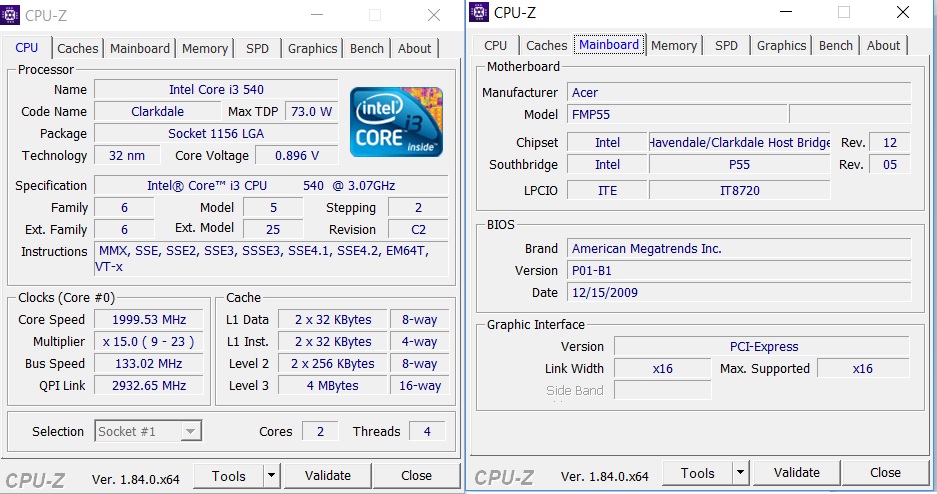Close the left CPU-Z window with X
Viewport: 937px width, 494px height.
click(x=434, y=15)
